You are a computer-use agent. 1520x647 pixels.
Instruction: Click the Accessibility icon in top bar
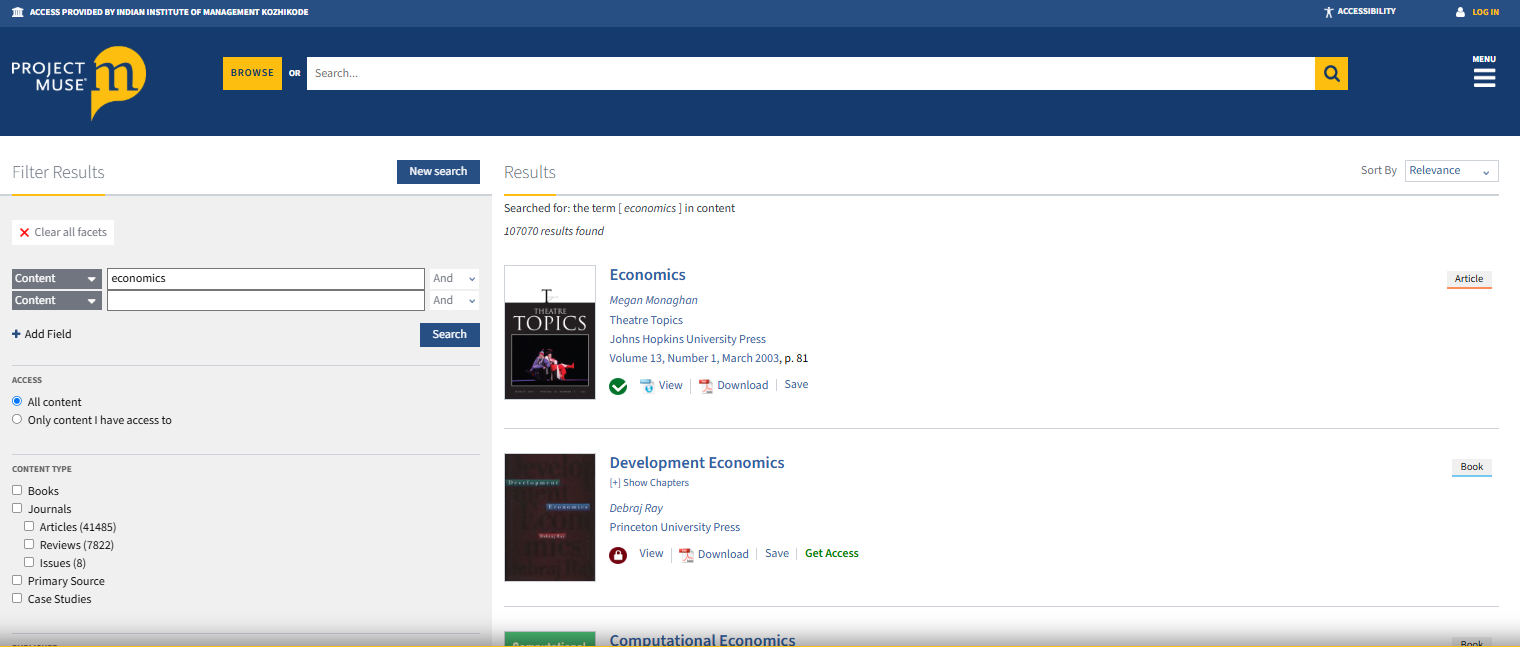[x=1328, y=12]
